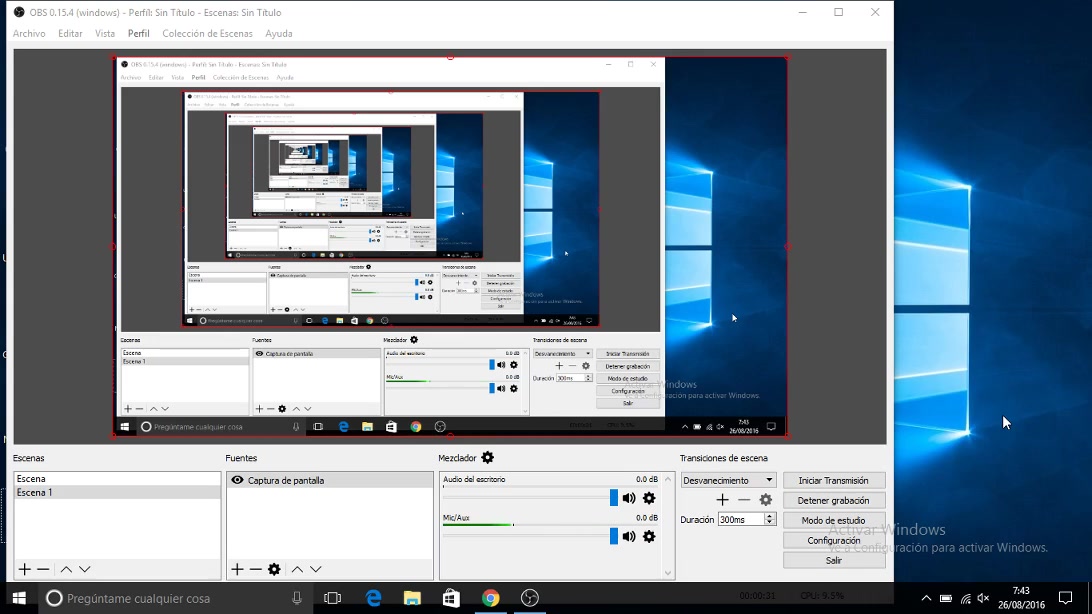This screenshot has width=1092, height=614.
Task: Click Detener grabación button
Action: (833, 500)
